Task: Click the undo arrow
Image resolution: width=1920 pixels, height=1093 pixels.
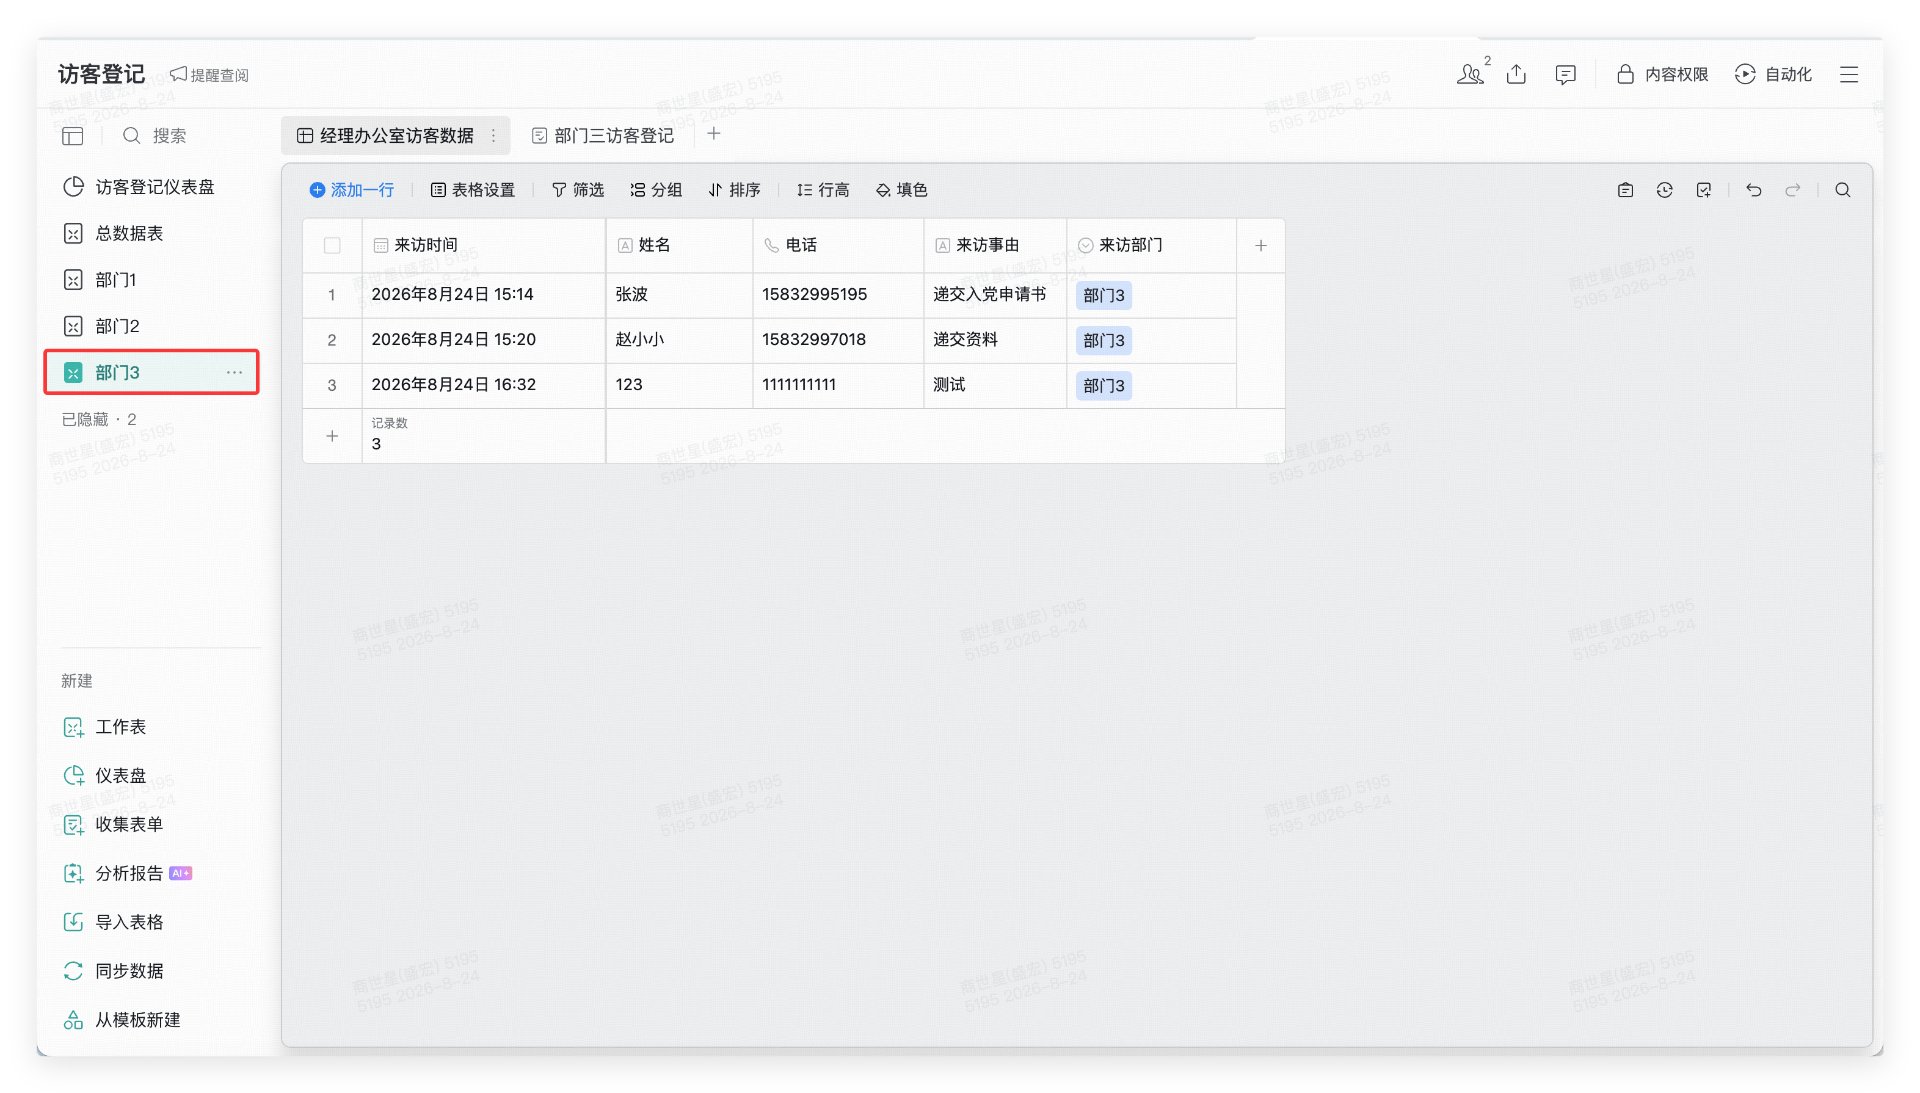Action: (x=1754, y=190)
